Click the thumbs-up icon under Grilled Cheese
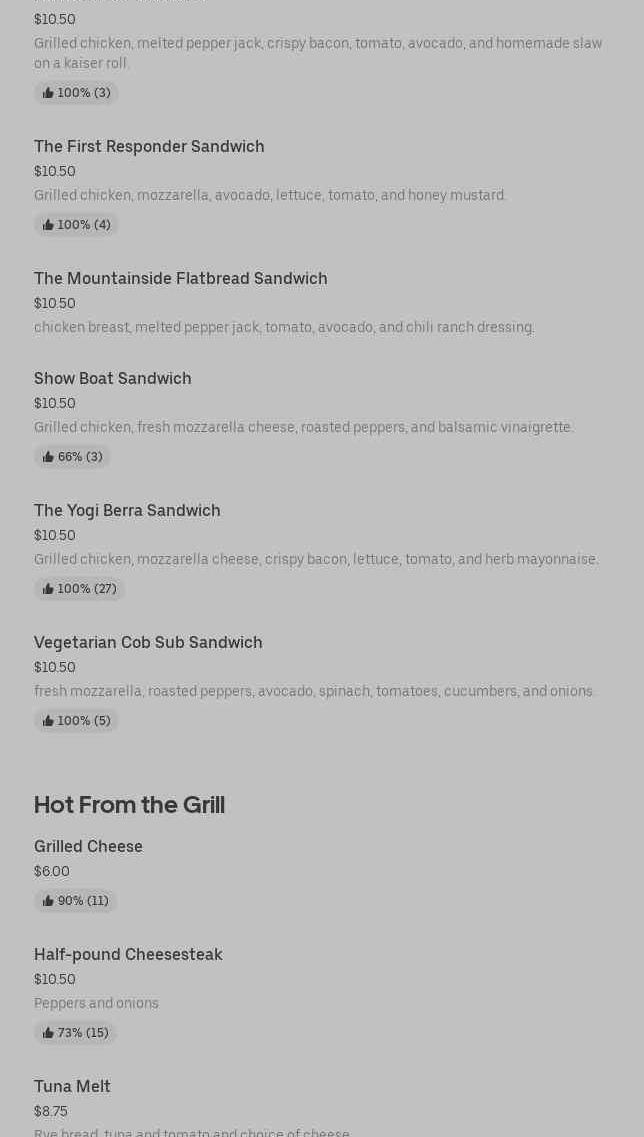The height and width of the screenshot is (1137, 644). point(48,901)
